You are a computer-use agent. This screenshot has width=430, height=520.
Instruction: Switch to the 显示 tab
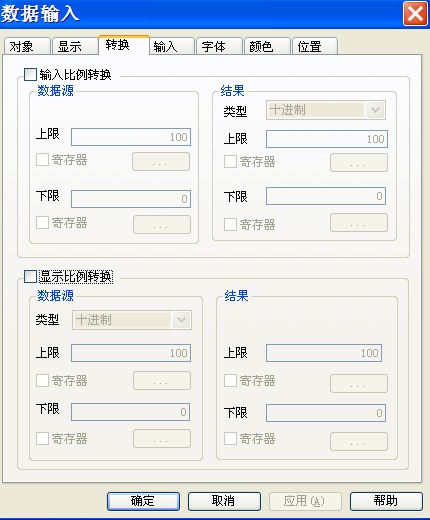(x=75, y=46)
